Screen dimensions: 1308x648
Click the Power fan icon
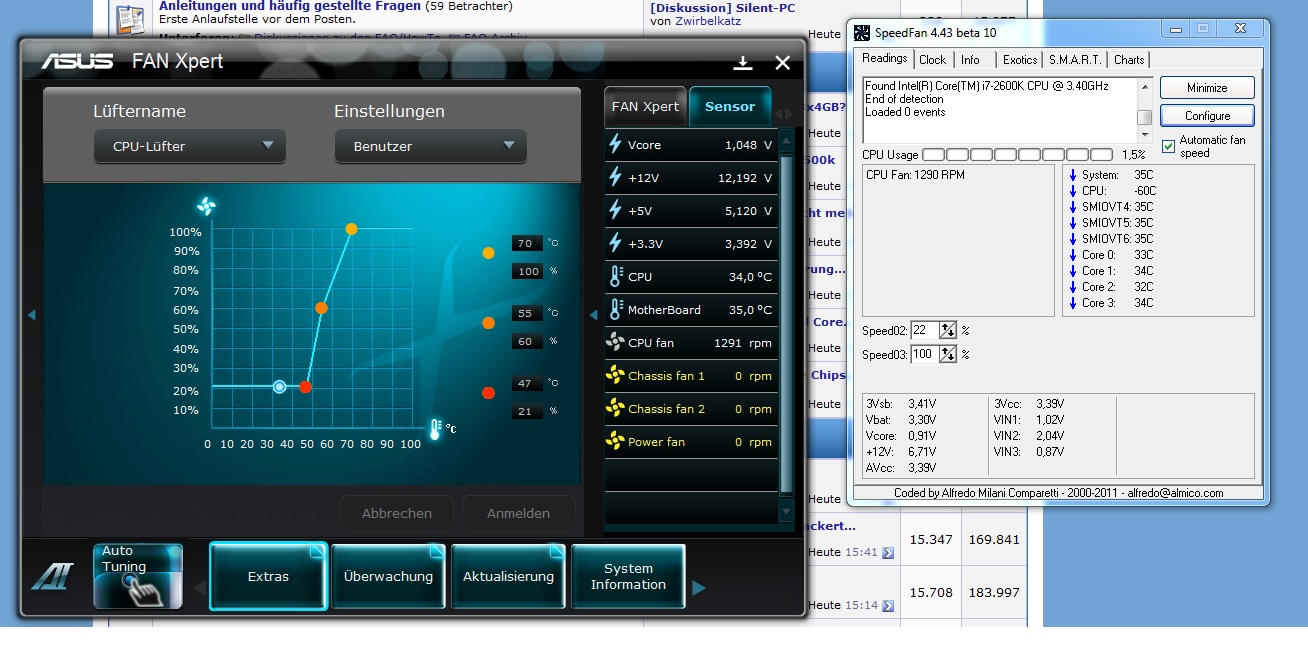coord(615,442)
